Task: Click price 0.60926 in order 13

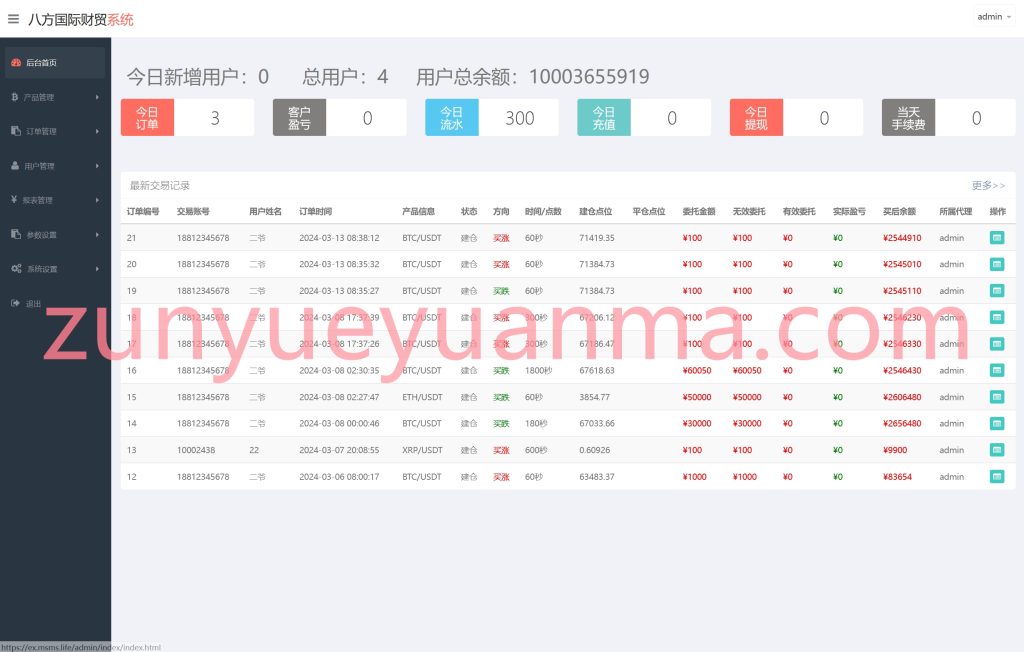Action: [x=595, y=450]
